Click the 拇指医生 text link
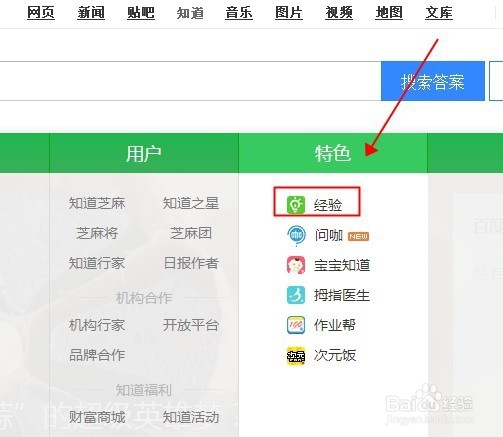The width and height of the screenshot is (503, 437). [x=342, y=295]
